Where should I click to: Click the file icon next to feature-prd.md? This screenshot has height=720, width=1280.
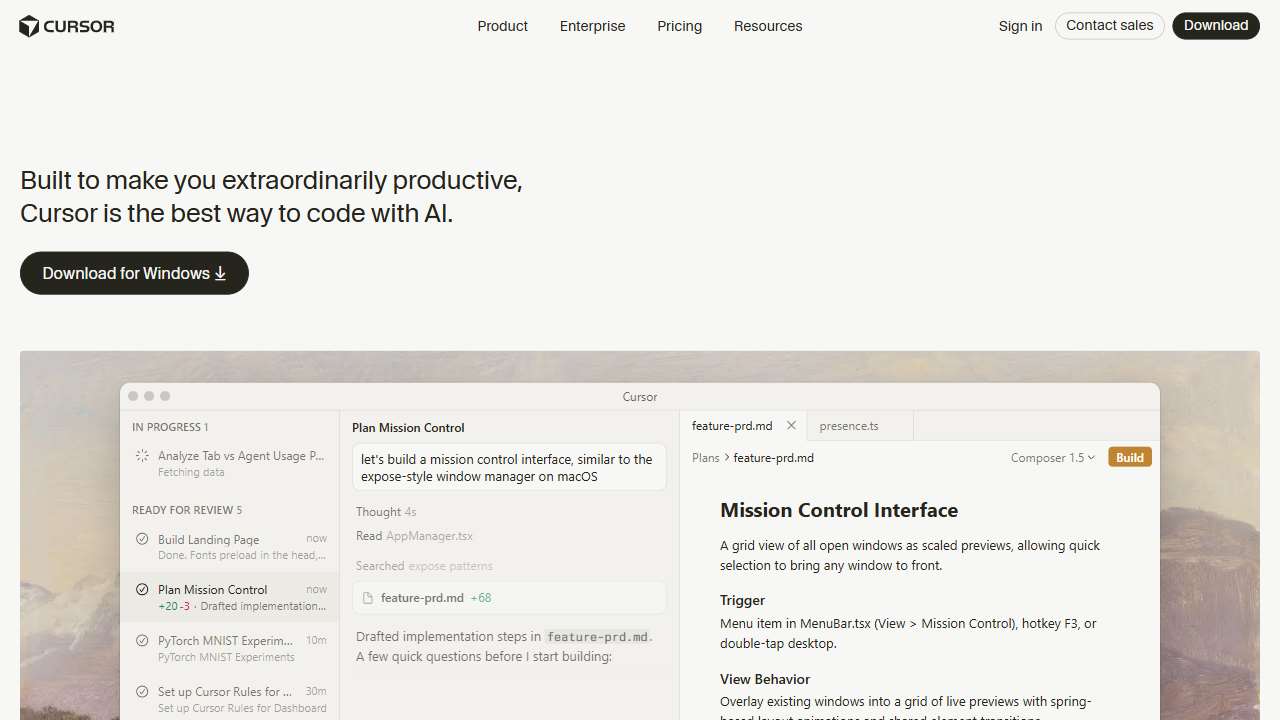click(x=368, y=597)
